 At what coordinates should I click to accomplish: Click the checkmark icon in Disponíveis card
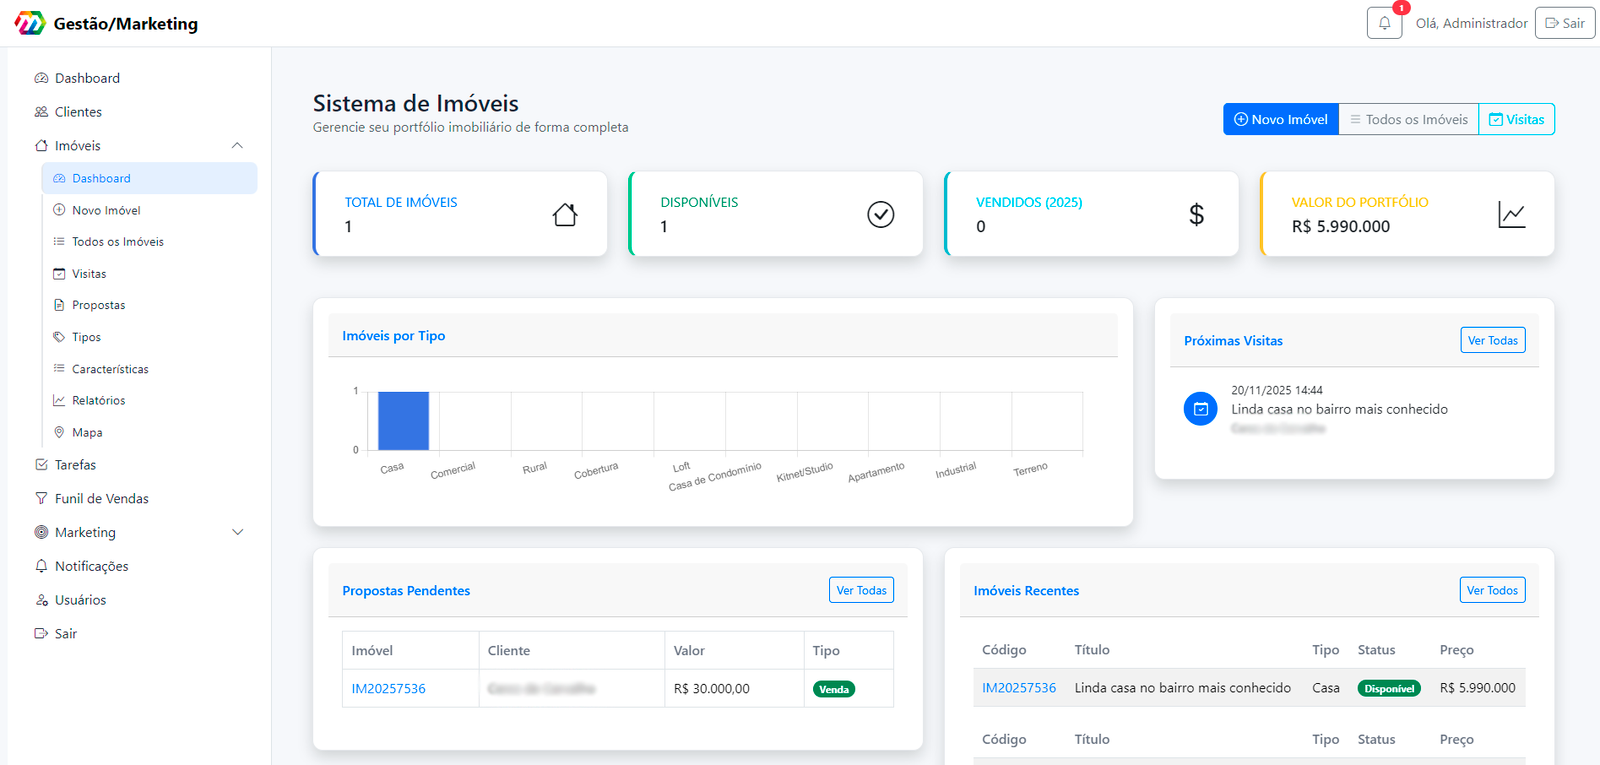point(880,215)
